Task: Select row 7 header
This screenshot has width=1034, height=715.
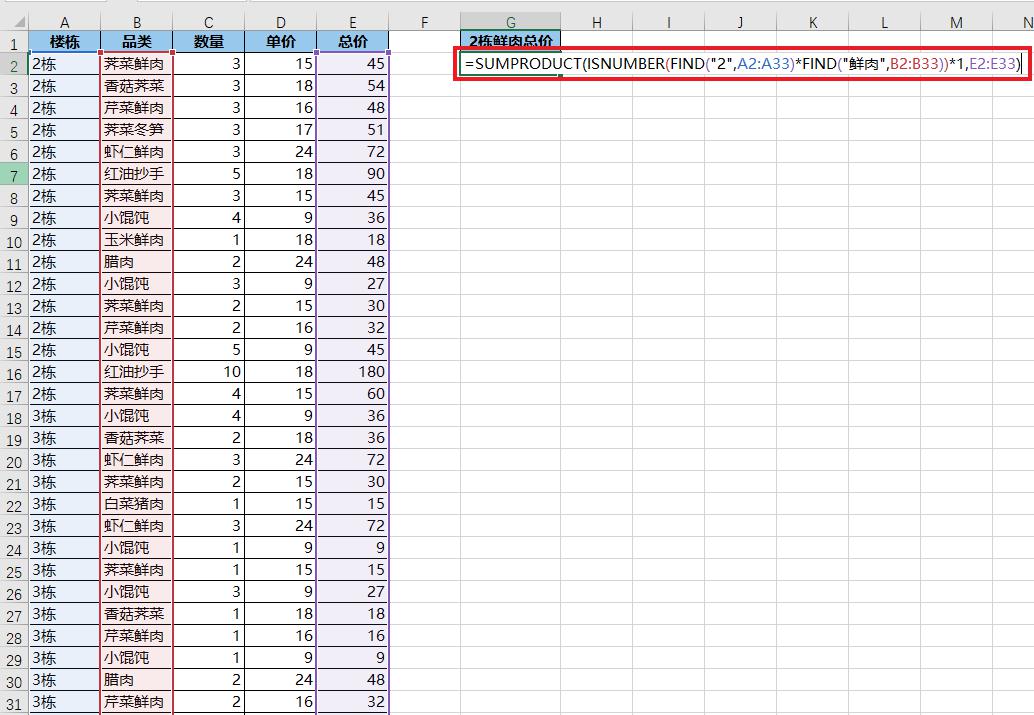Action: pyautogui.click(x=14, y=175)
